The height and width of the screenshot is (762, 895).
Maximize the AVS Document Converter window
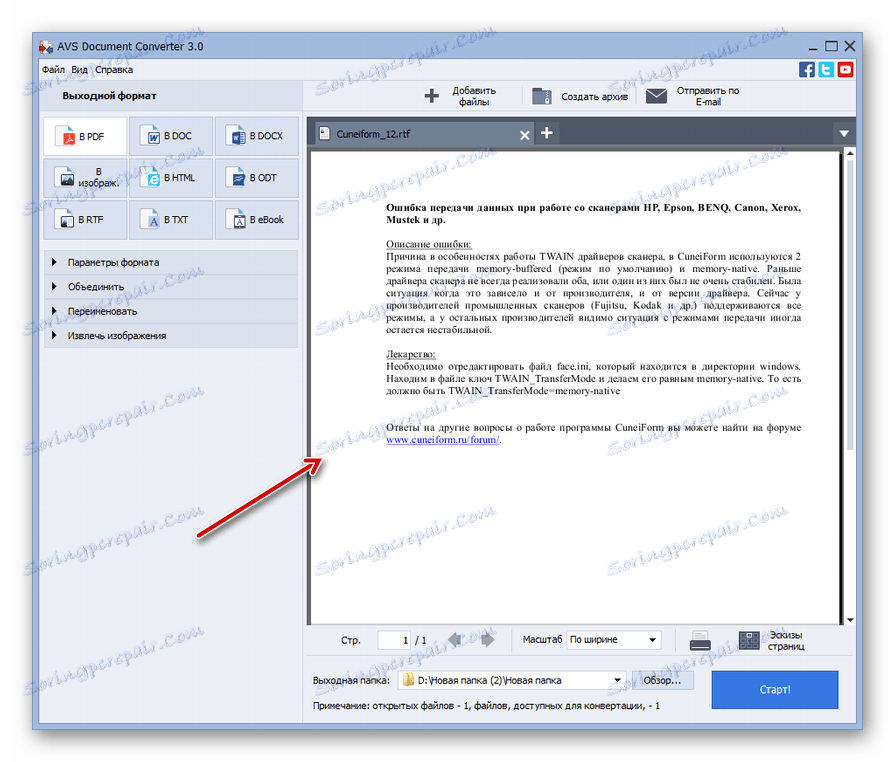tap(832, 46)
